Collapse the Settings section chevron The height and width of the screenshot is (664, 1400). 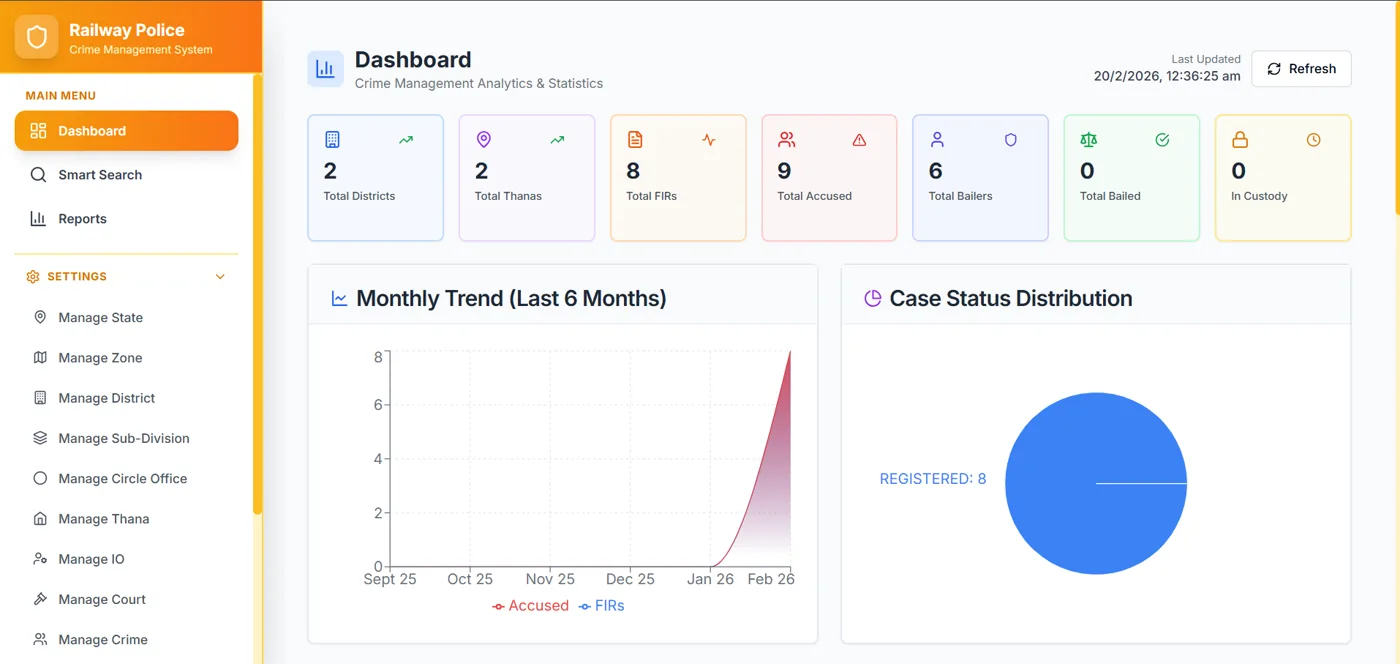(221, 277)
